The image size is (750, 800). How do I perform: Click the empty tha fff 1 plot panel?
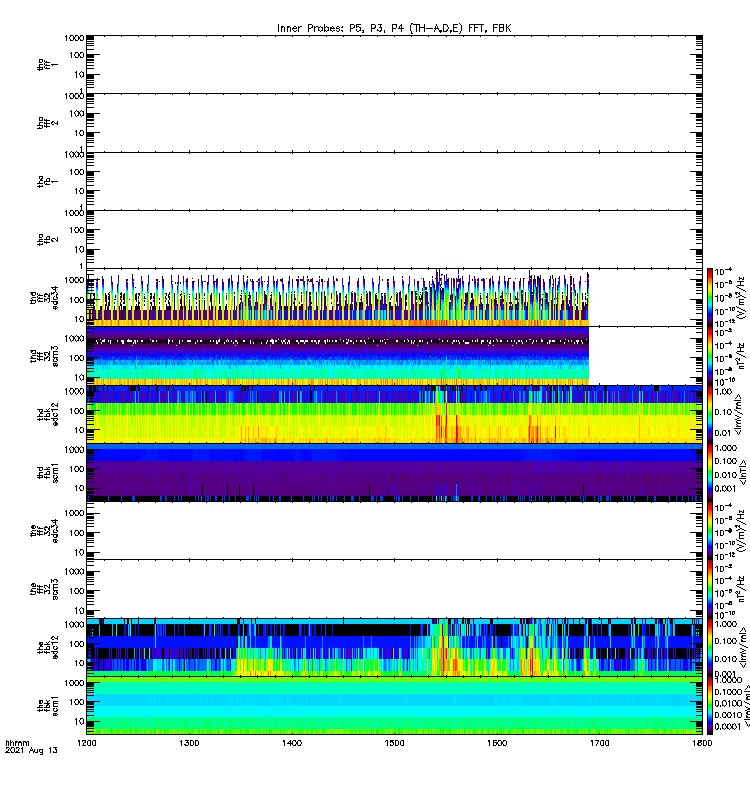click(394, 64)
